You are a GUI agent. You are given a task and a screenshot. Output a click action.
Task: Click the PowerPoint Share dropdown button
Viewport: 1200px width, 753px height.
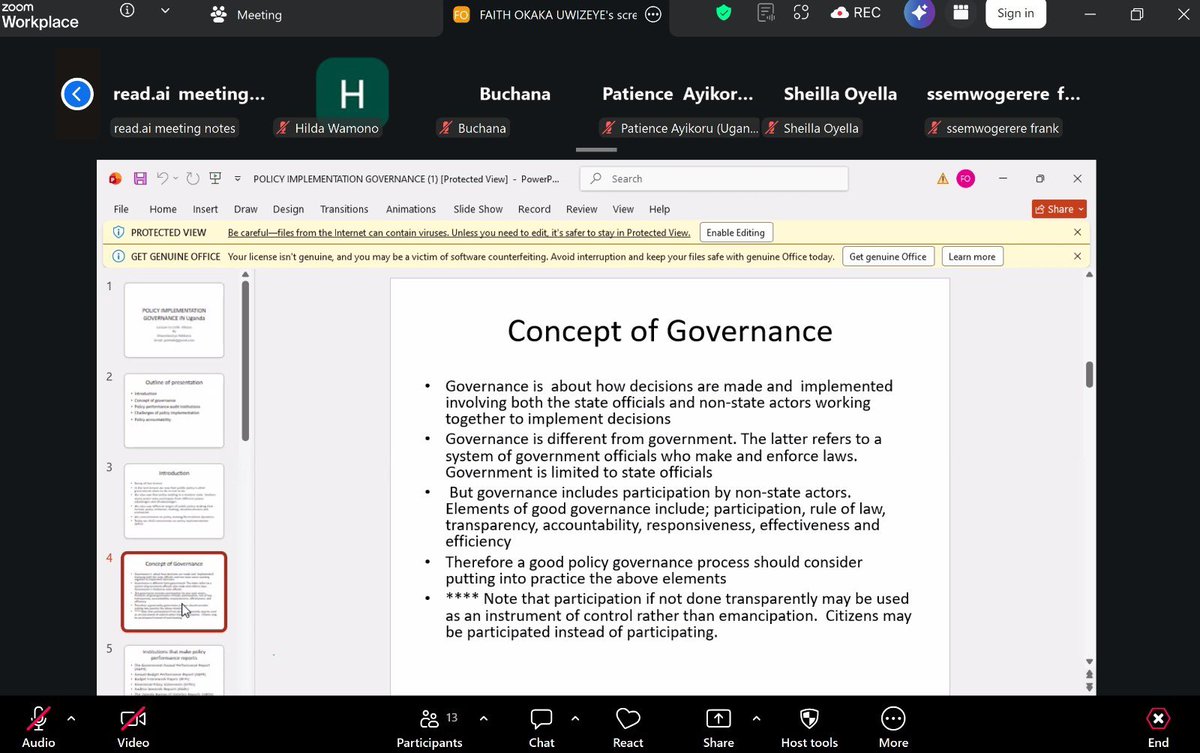click(x=1059, y=209)
